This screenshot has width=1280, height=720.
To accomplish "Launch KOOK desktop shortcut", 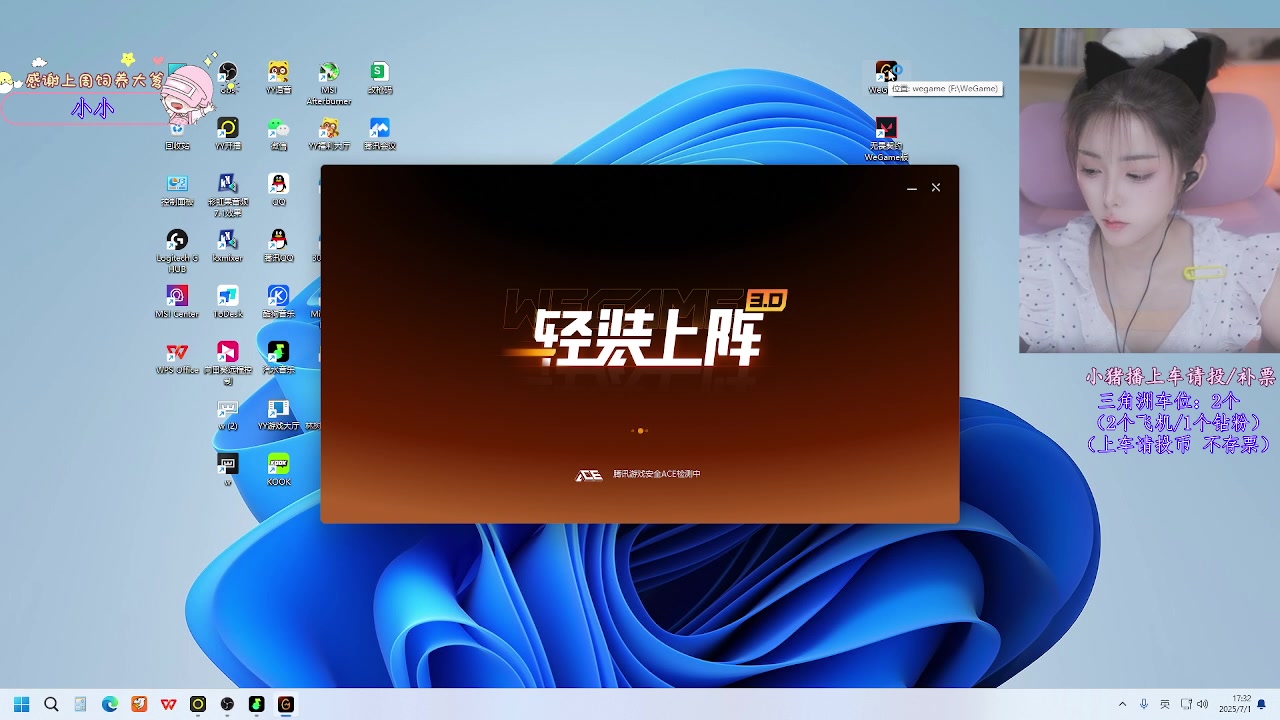I will (x=279, y=470).
